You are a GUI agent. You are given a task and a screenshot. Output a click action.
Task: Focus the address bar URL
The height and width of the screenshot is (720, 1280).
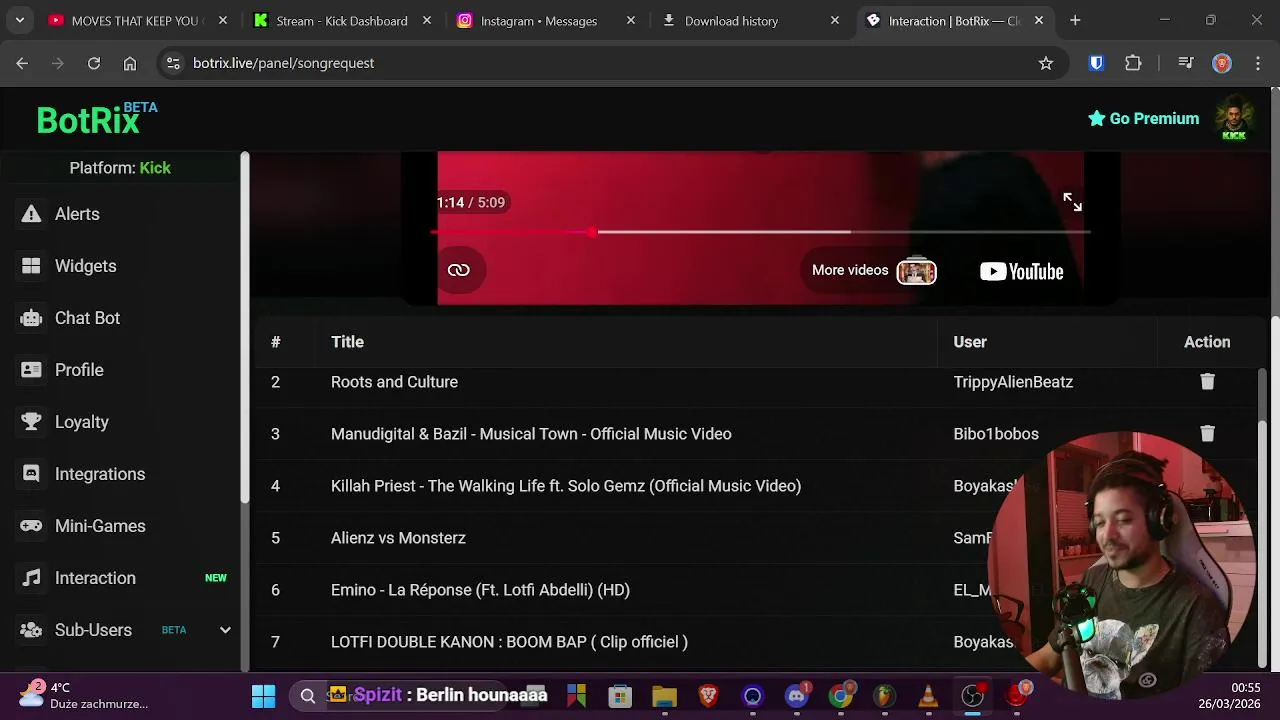tap(283, 63)
